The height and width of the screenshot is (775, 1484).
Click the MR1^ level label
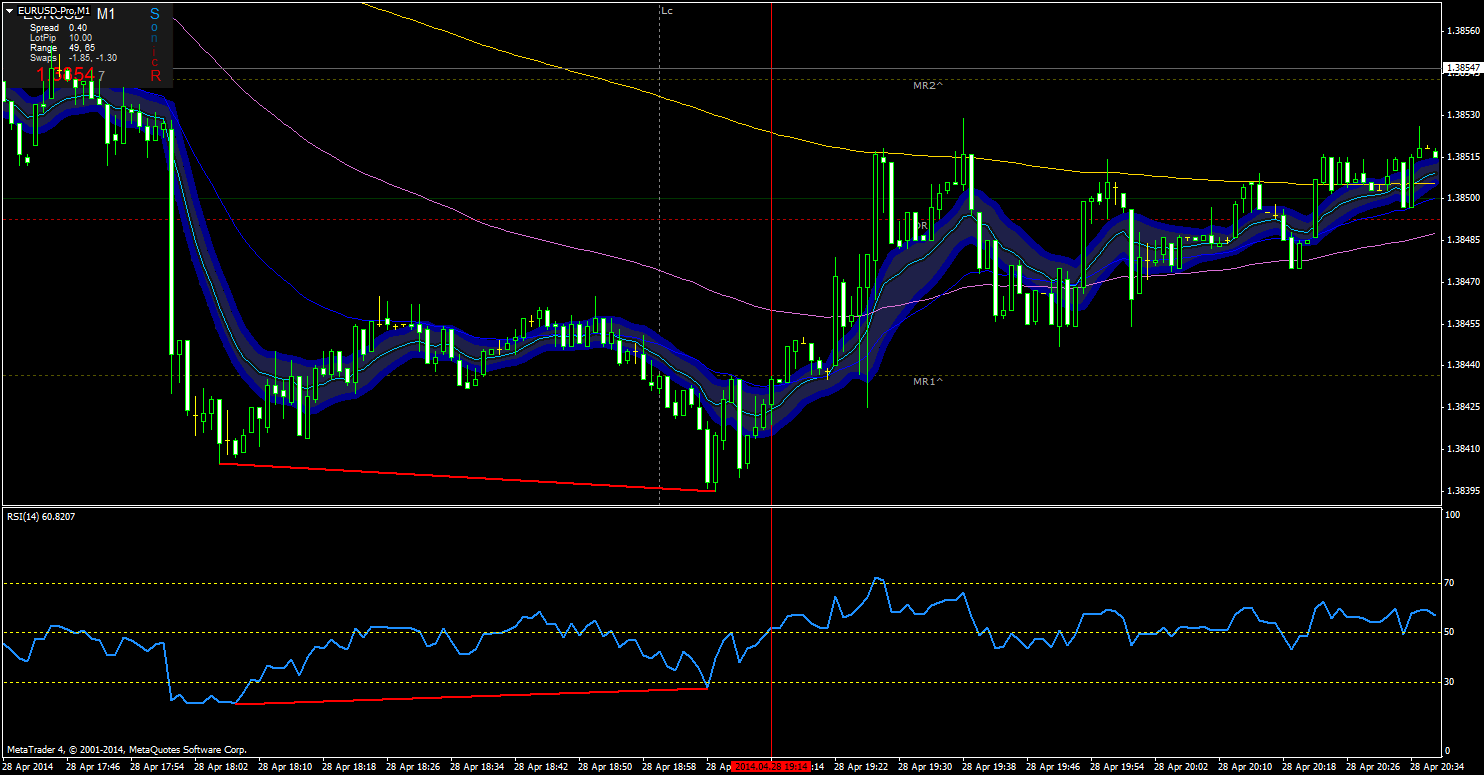click(928, 381)
